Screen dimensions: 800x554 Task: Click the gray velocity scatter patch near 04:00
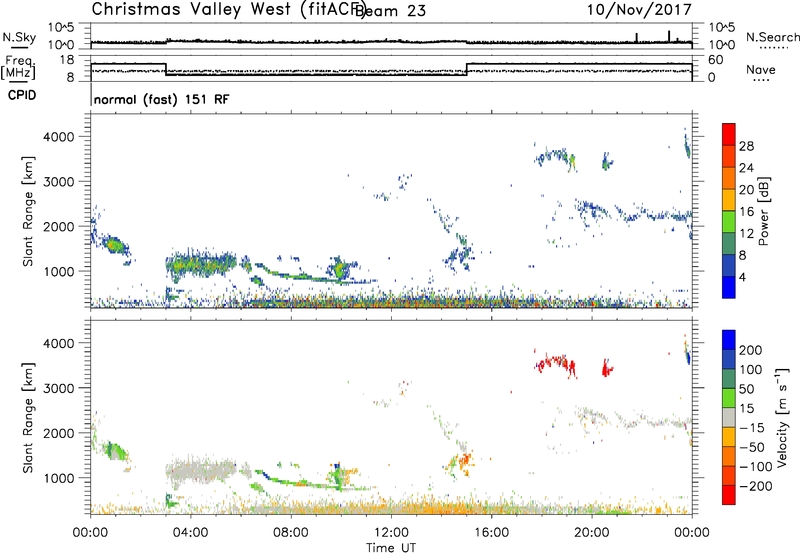pos(201,470)
